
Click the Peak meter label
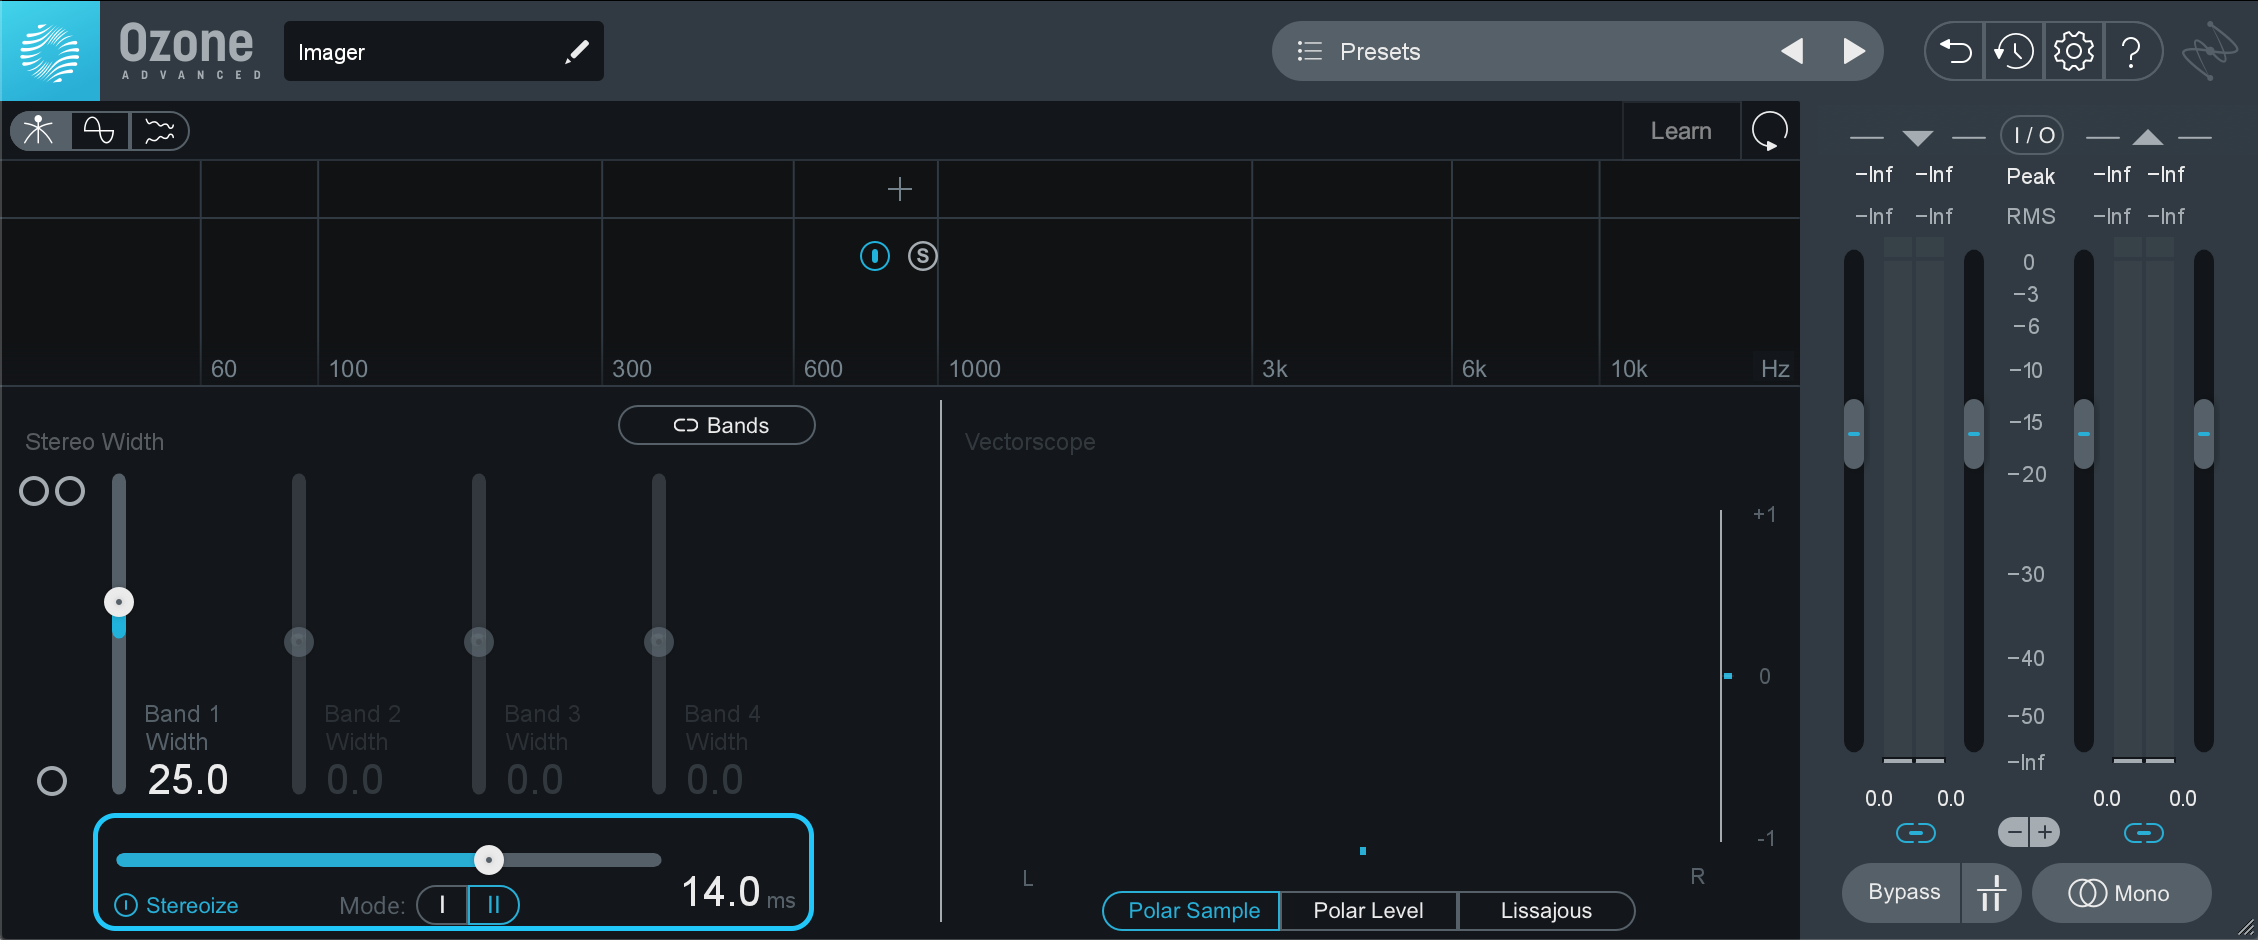click(2031, 176)
